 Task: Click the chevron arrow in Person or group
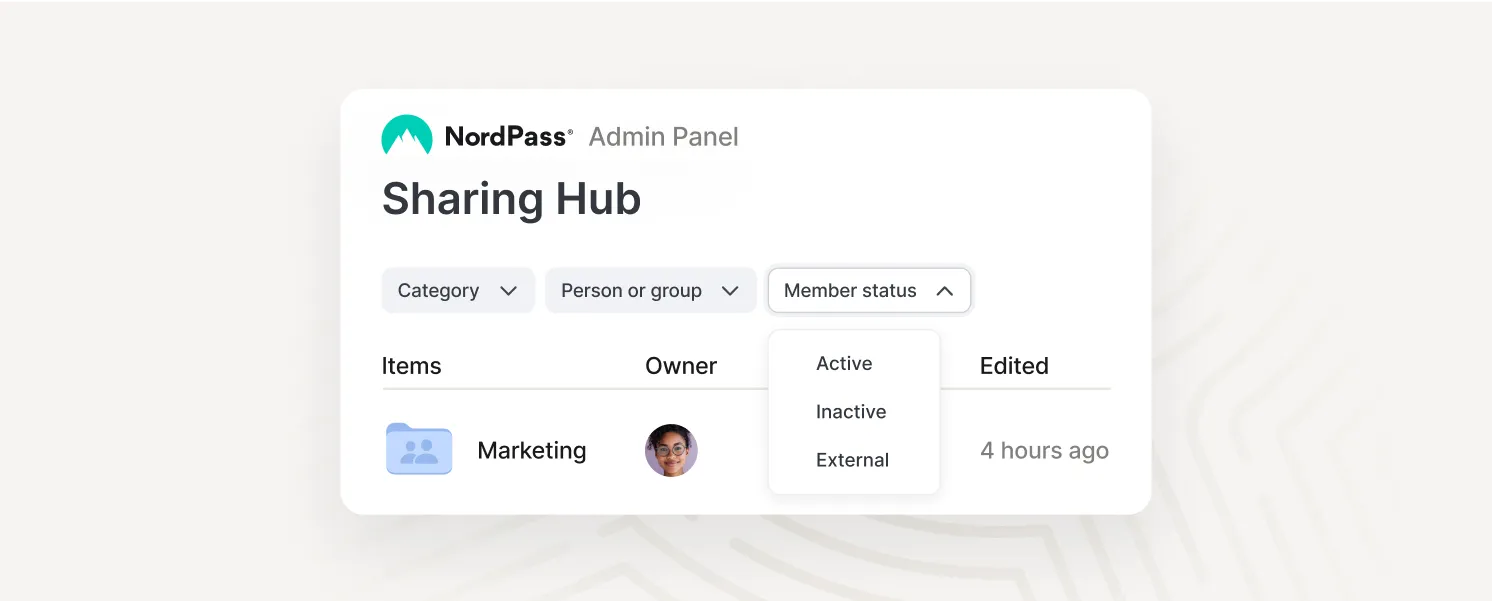click(730, 291)
